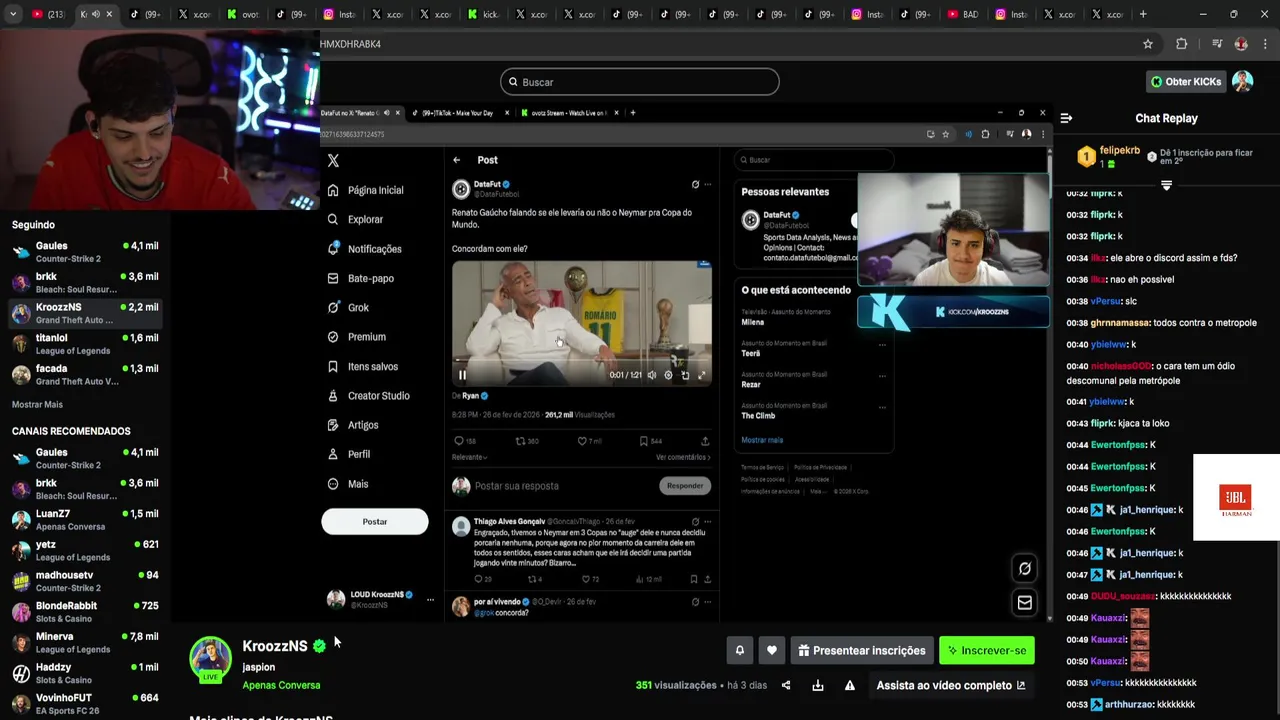Image resolution: width=1280 pixels, height=720 pixels.
Task: Bookmark page with Chrome star icon
Action: coord(1148,44)
